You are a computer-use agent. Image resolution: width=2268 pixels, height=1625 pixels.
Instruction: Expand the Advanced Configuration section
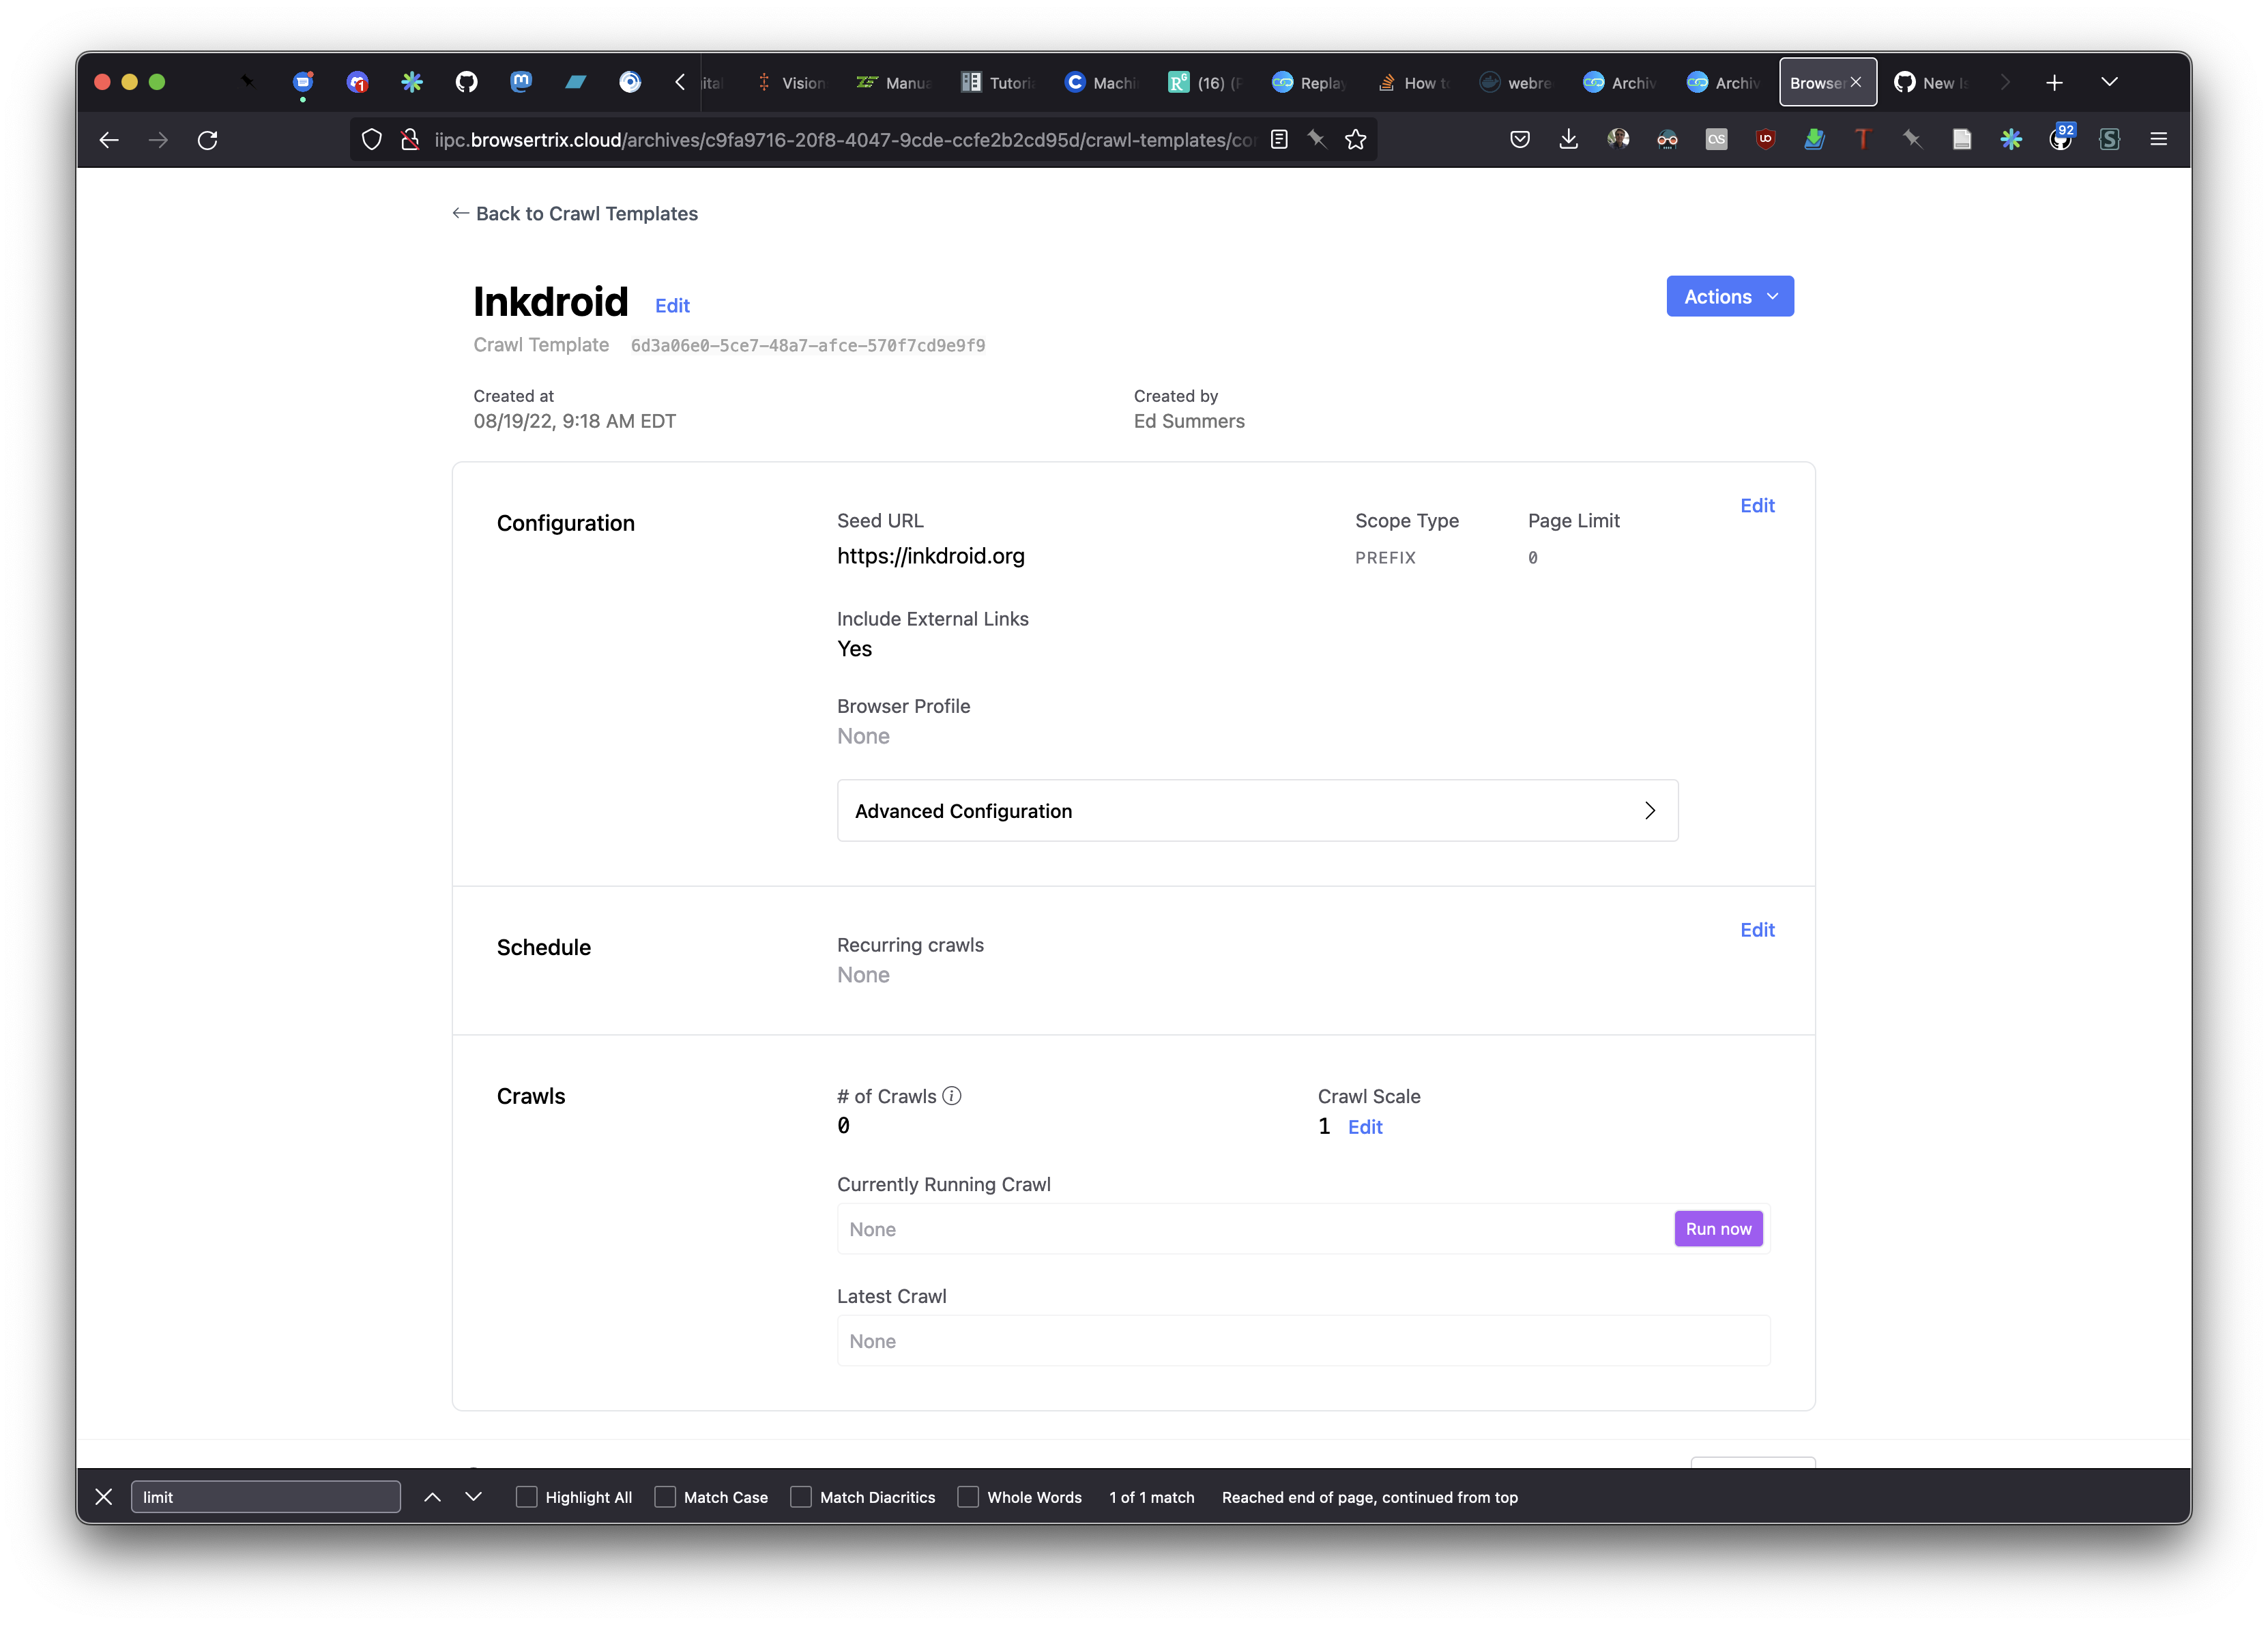tap(1256, 811)
